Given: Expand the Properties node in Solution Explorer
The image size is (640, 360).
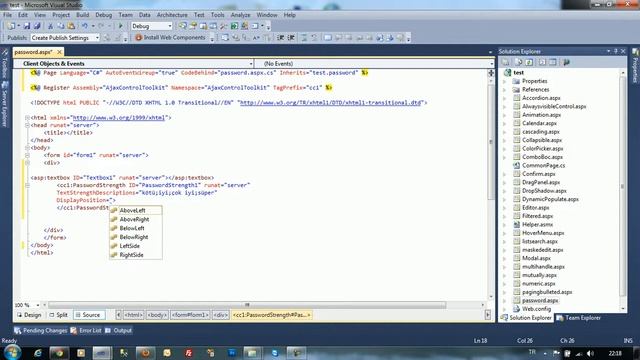Looking at the screenshot, I should coord(505,81).
